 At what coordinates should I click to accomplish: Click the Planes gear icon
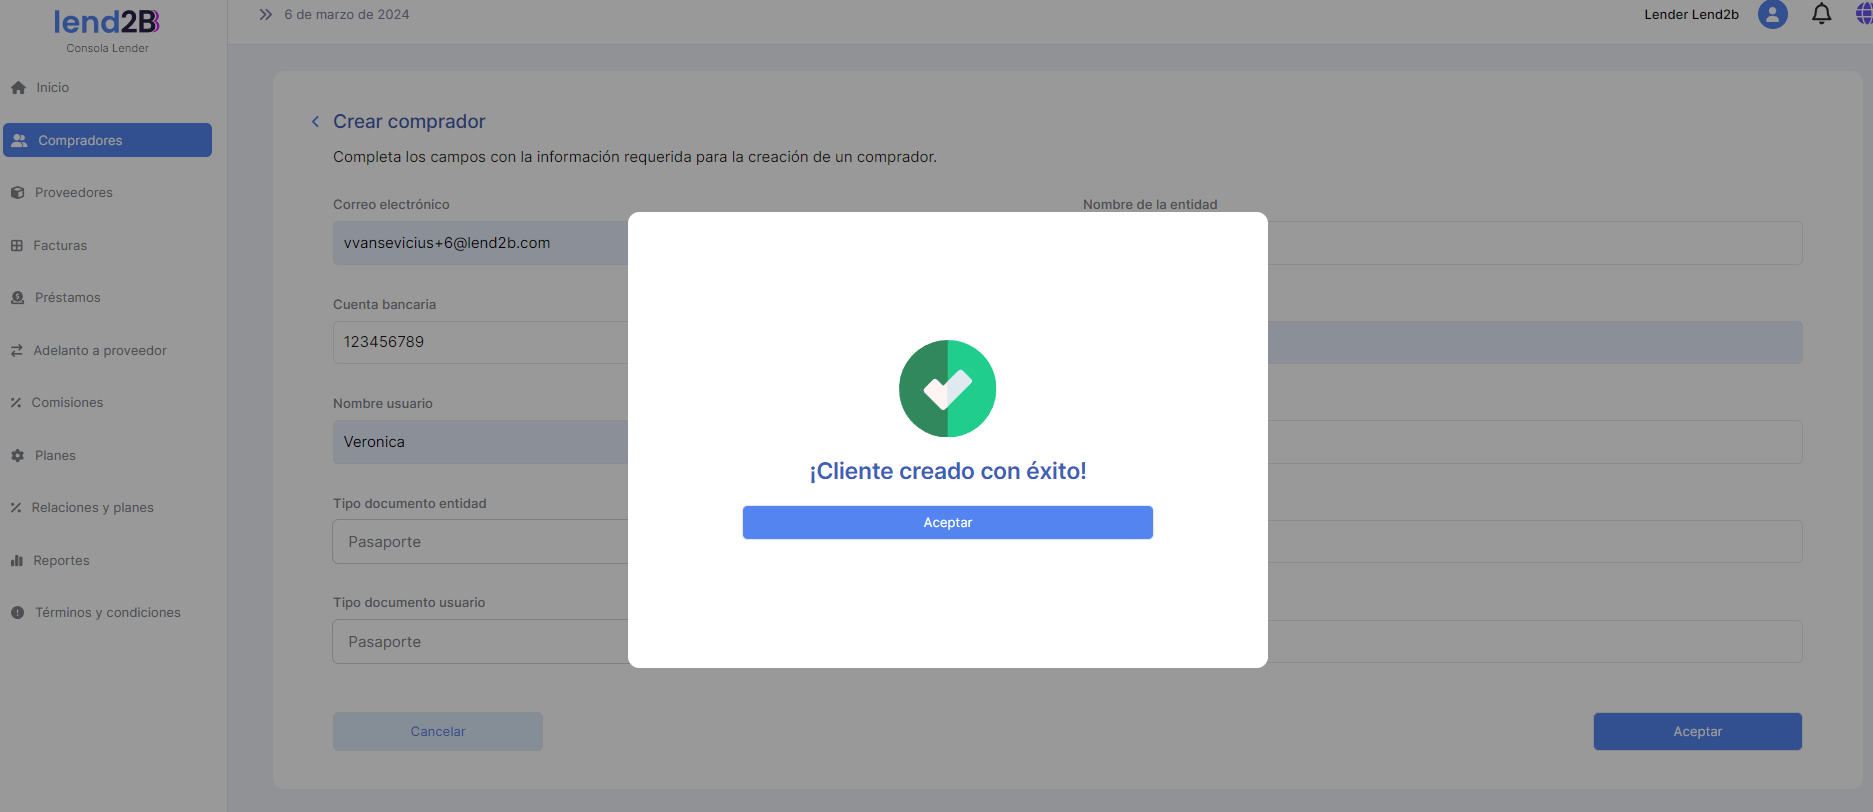pos(17,455)
